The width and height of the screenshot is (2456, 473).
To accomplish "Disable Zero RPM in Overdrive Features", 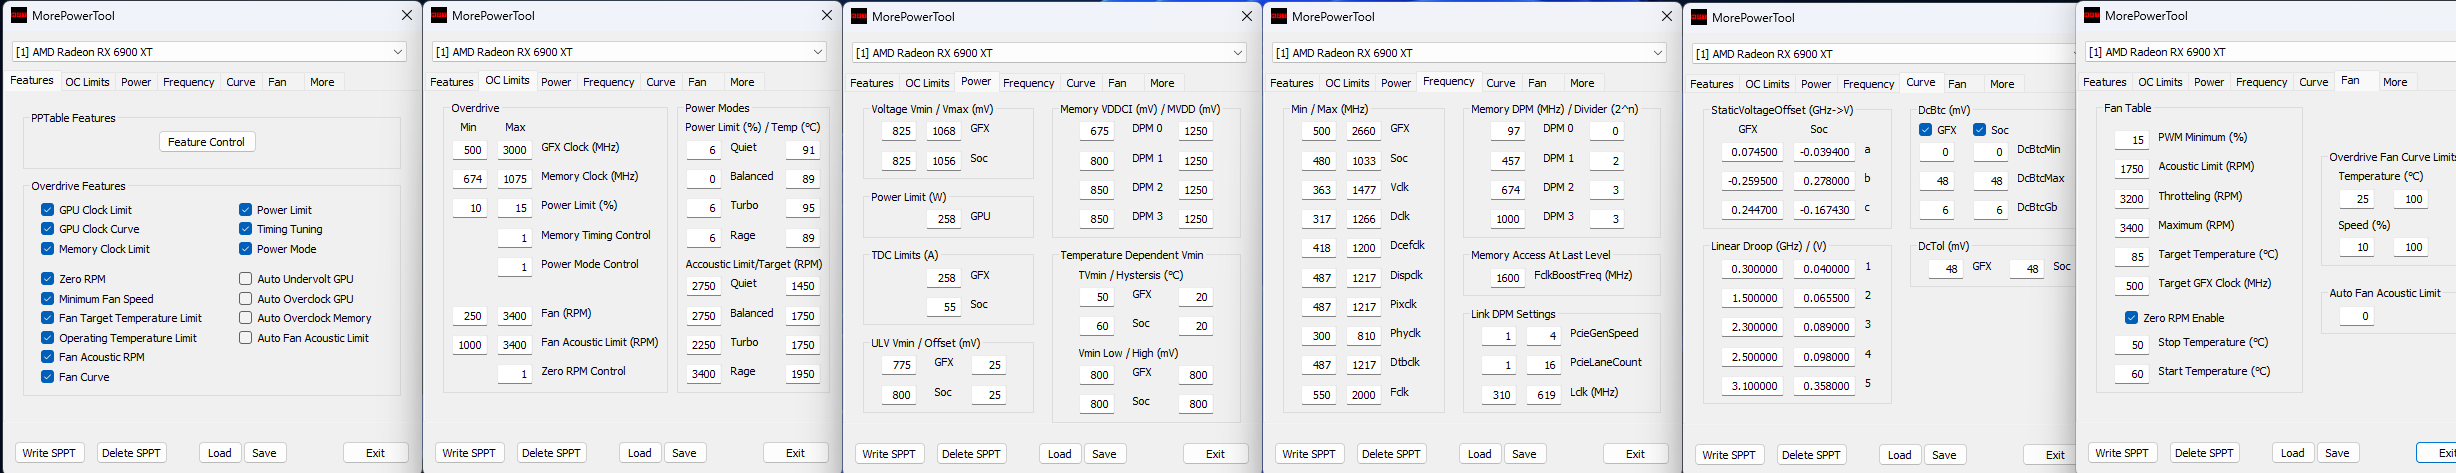I will pyautogui.click(x=47, y=279).
